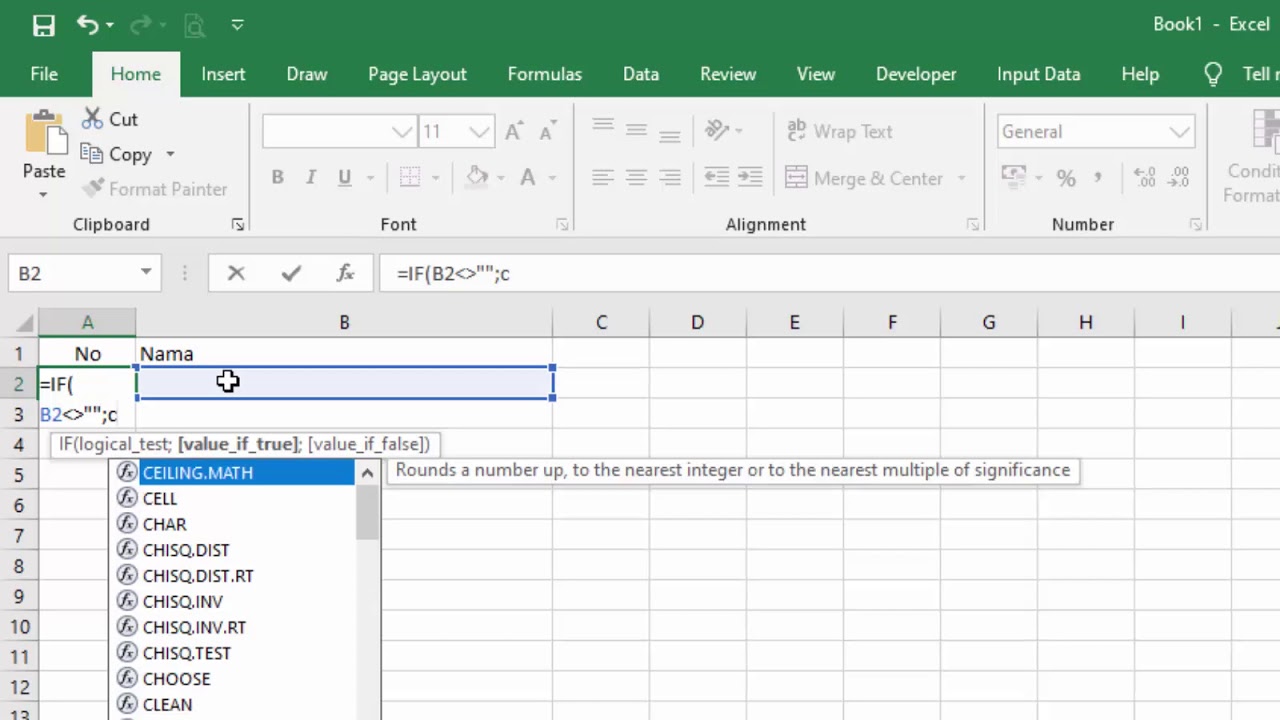Click Decrease Indent icon
This screenshot has height=720, width=1280.
(717, 178)
